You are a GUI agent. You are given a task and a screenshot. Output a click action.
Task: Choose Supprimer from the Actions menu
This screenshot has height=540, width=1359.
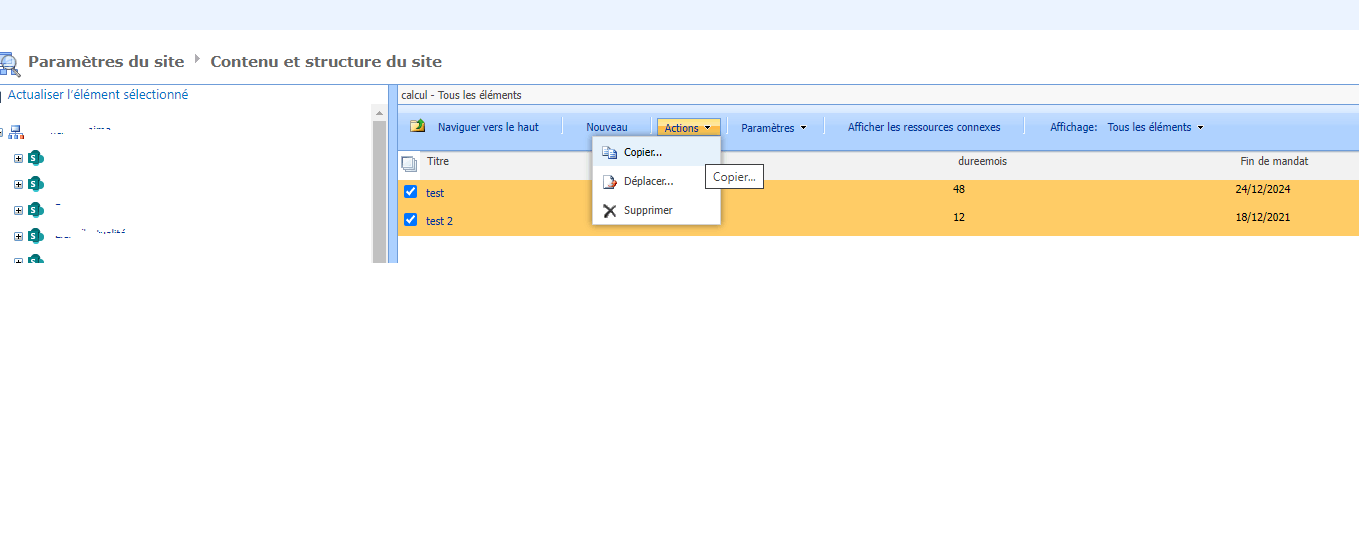(x=656, y=210)
